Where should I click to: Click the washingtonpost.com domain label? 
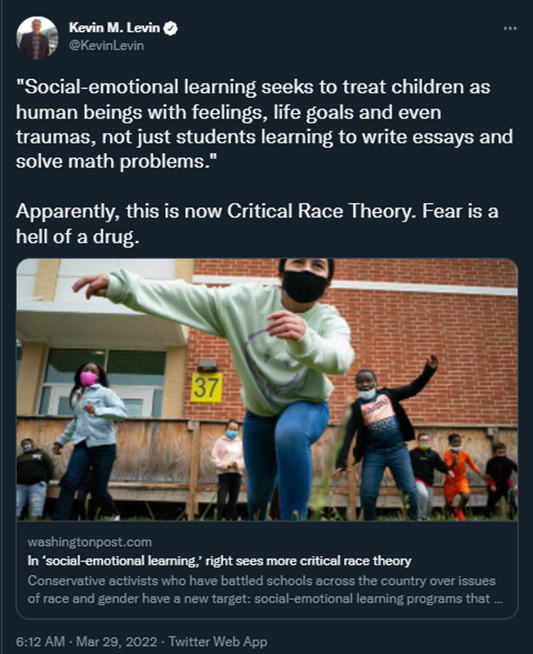90,542
